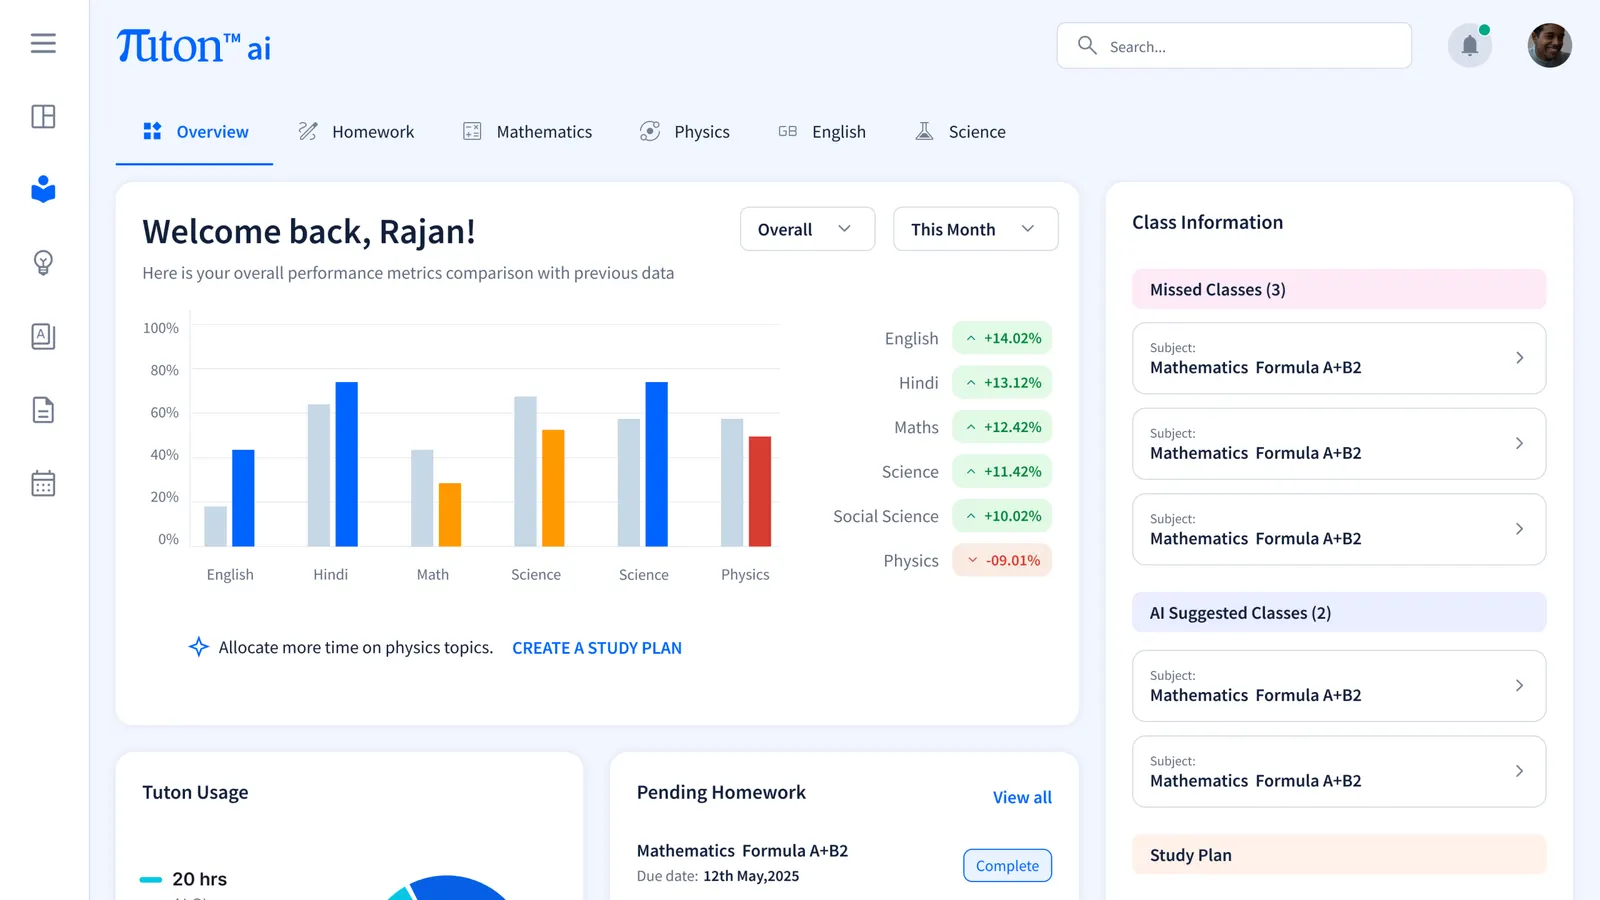Viewport: 1600px width, 900px height.
Task: Click CREATE A STUDY PLAN link
Action: click(x=597, y=648)
